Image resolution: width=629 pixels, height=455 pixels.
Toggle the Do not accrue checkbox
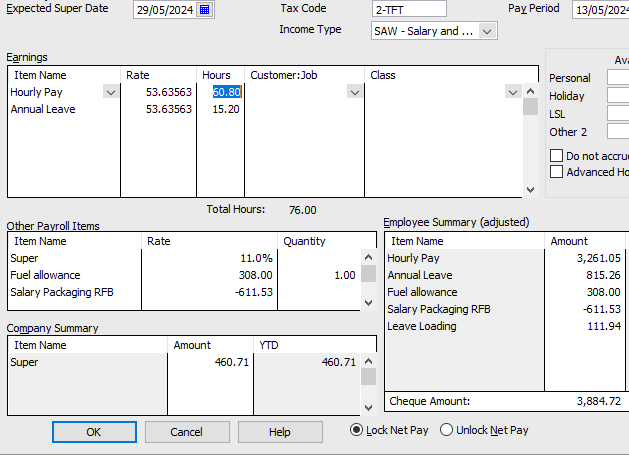pos(556,156)
